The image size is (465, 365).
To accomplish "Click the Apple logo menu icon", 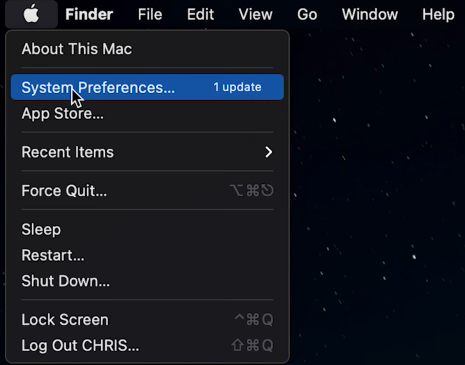I will [x=31, y=15].
